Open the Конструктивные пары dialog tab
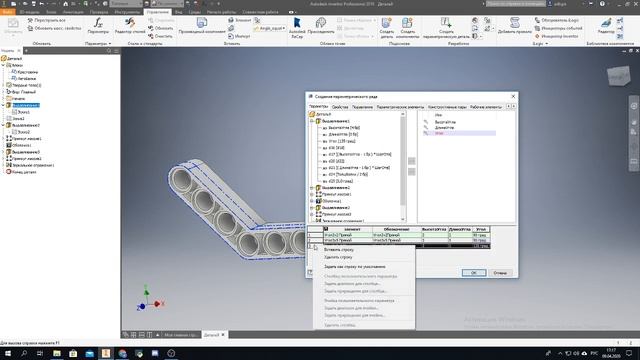 click(447, 107)
